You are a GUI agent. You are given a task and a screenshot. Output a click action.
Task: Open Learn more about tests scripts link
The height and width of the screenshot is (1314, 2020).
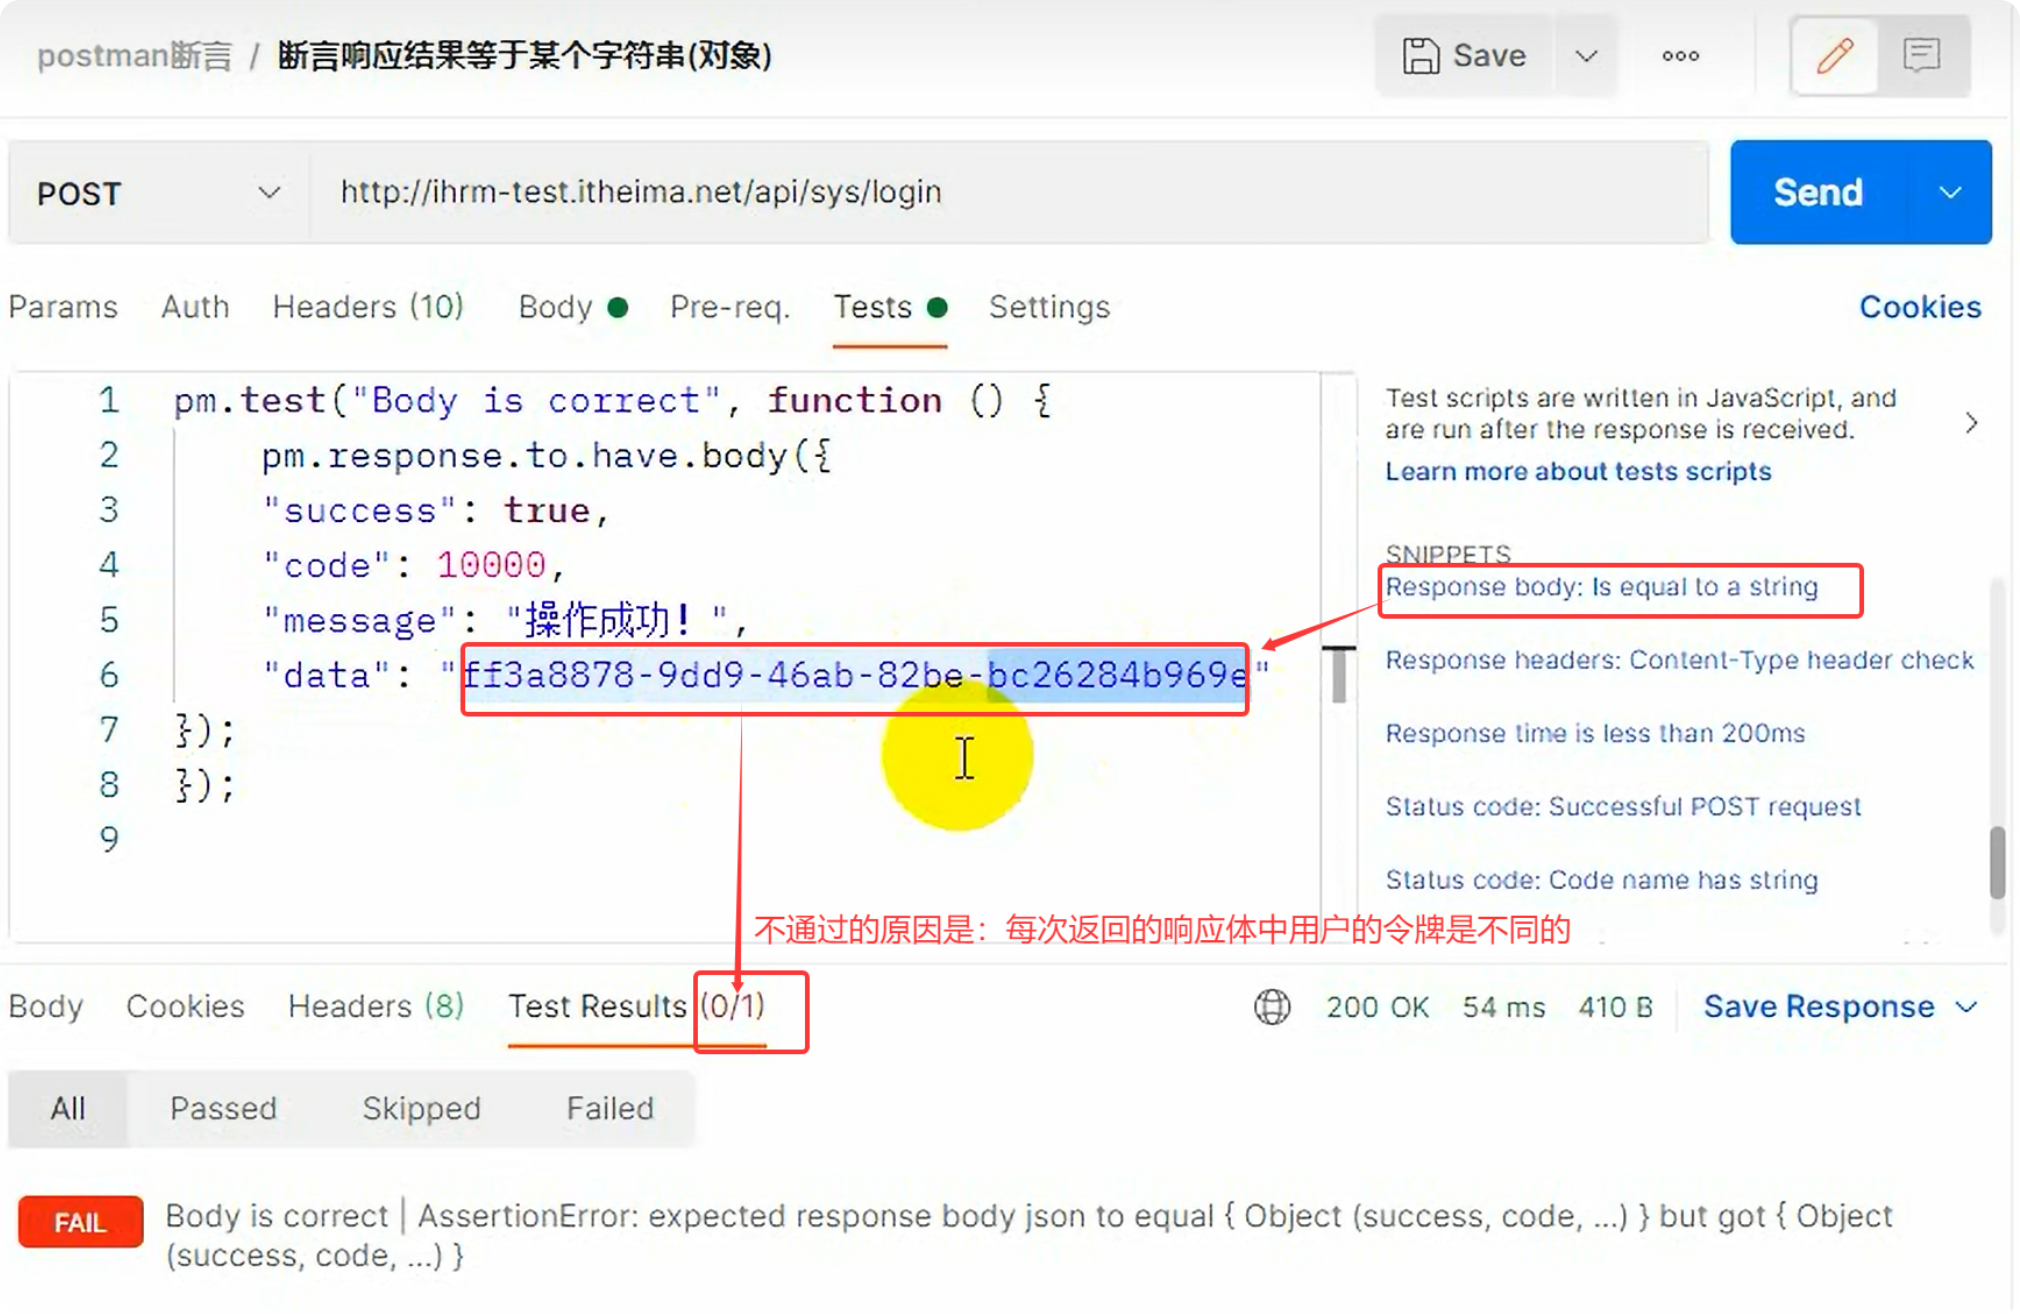(1577, 472)
